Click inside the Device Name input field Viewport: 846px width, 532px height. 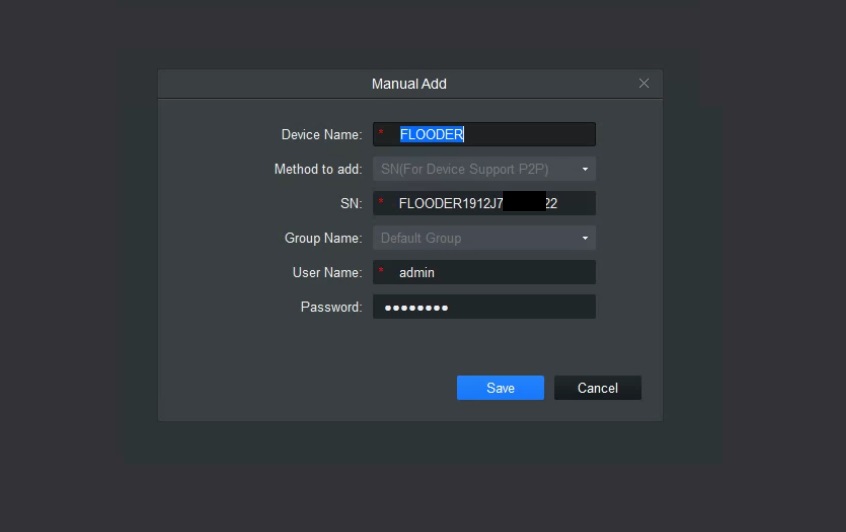(484, 134)
